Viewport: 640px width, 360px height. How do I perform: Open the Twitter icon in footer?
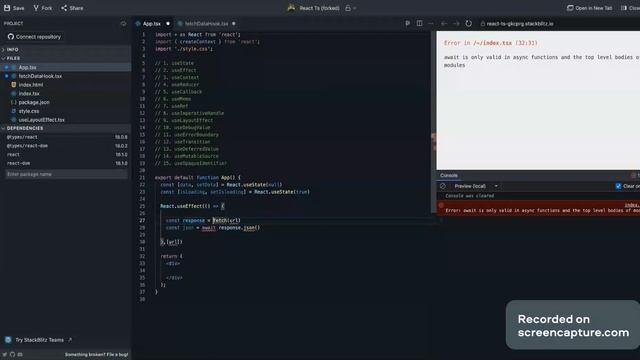click(5, 355)
